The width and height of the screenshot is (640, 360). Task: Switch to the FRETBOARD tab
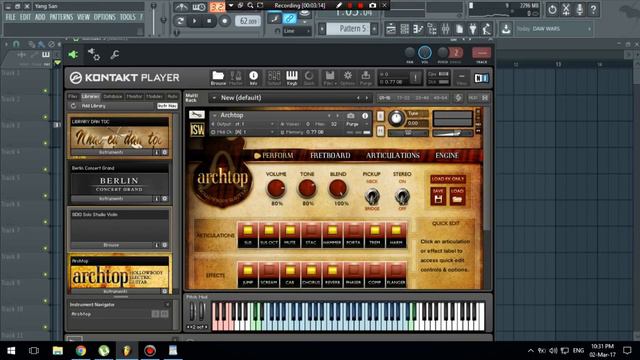coord(330,156)
